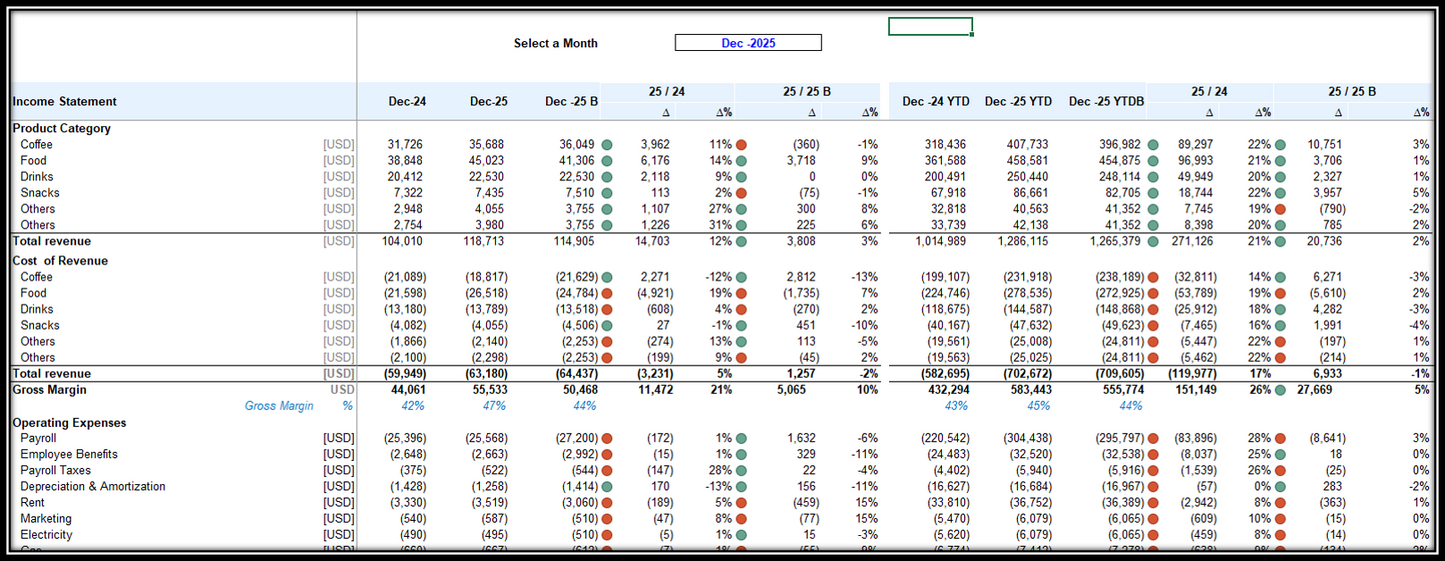
Task: Click the empty selected cell with green border
Action: [930, 27]
